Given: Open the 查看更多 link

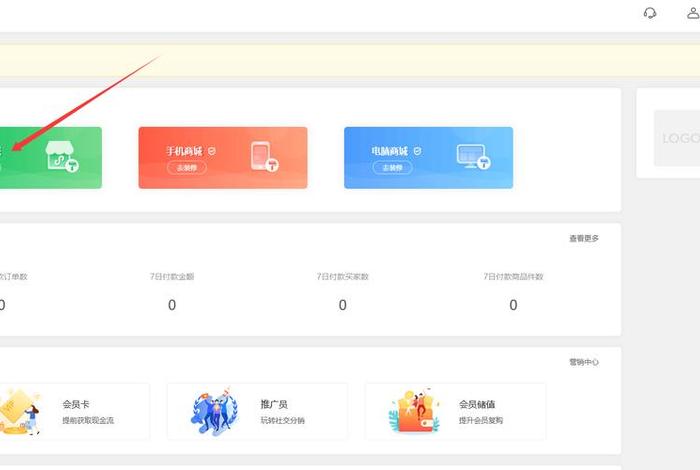Looking at the screenshot, I should (x=584, y=238).
